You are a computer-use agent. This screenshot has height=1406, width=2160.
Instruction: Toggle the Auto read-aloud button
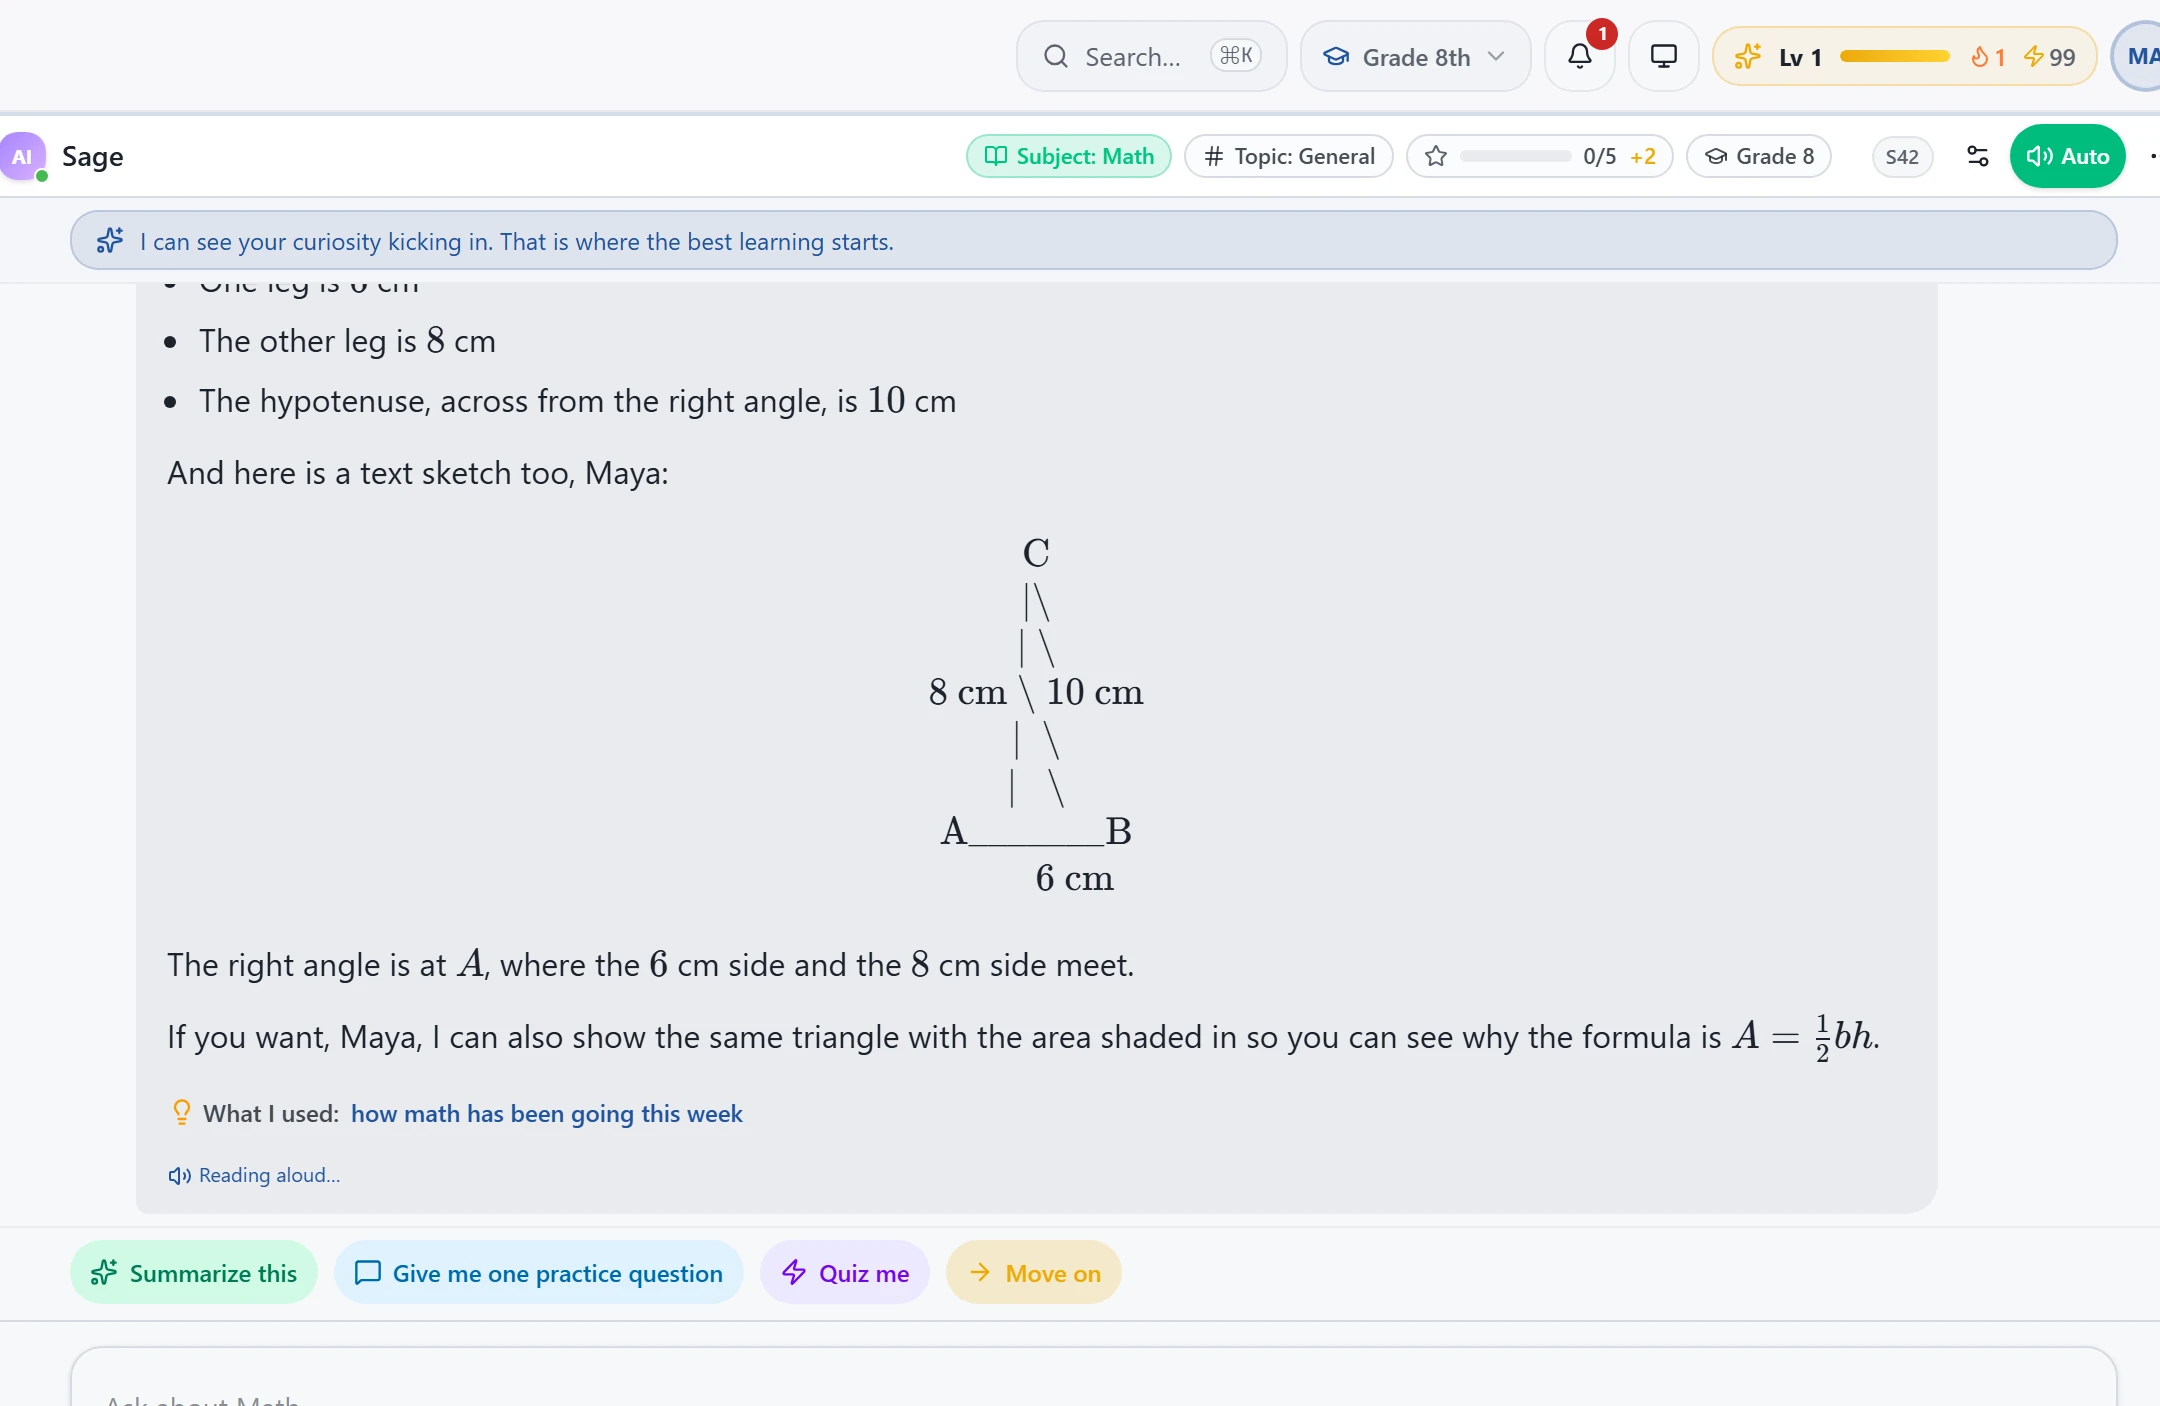click(2067, 156)
